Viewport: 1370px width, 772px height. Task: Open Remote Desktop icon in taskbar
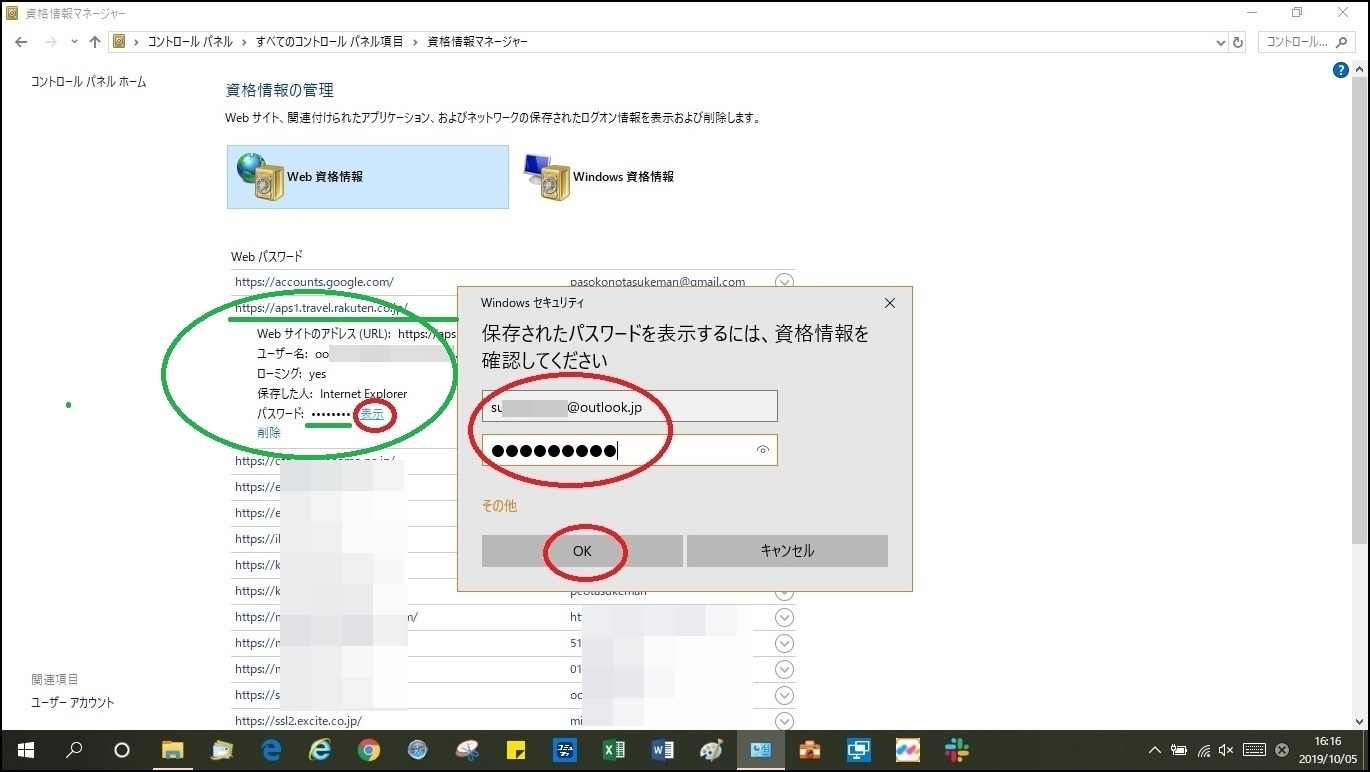click(858, 750)
